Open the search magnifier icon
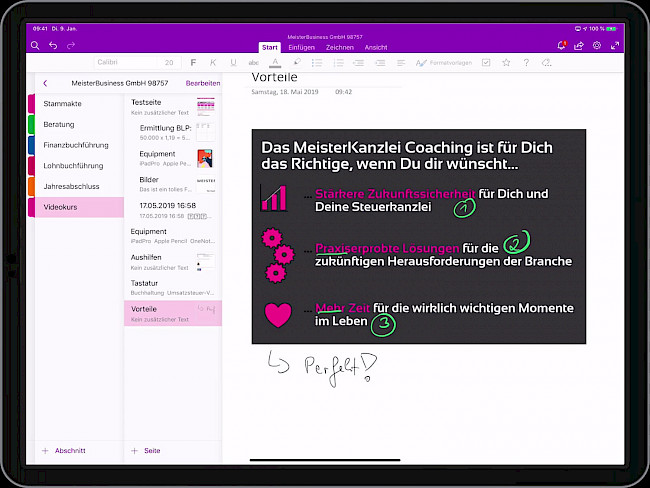 click(35, 46)
